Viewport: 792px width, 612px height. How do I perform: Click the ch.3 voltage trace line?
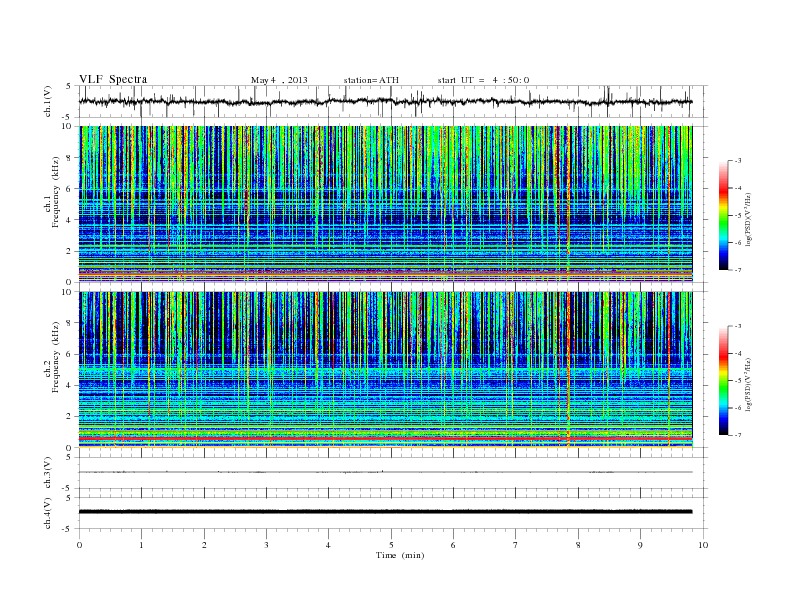click(385, 472)
